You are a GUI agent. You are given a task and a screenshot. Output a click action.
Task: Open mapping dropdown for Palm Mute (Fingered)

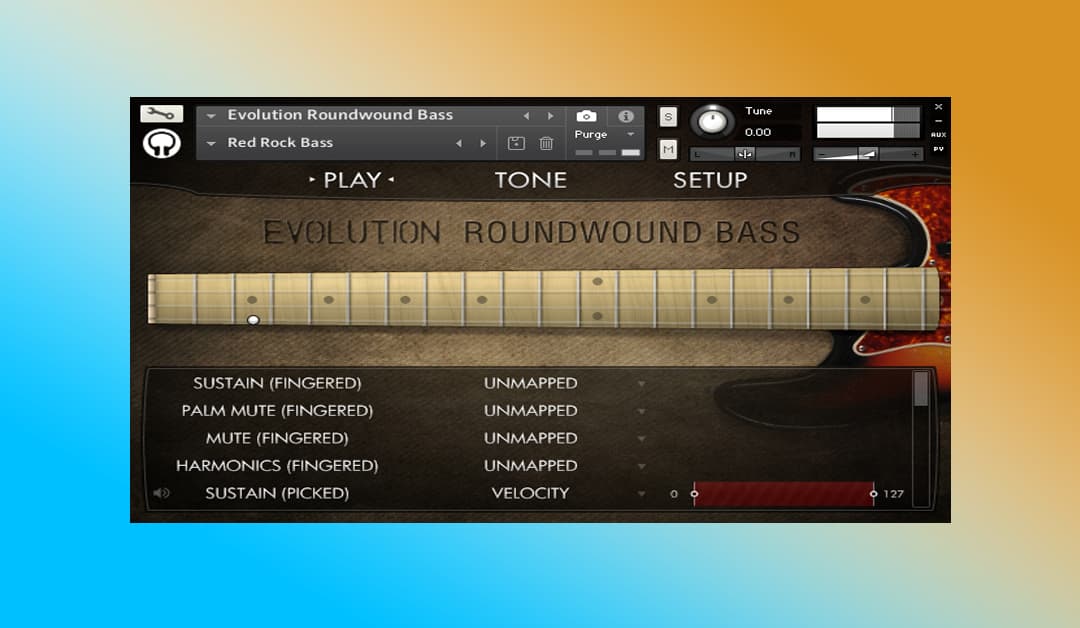(x=641, y=411)
